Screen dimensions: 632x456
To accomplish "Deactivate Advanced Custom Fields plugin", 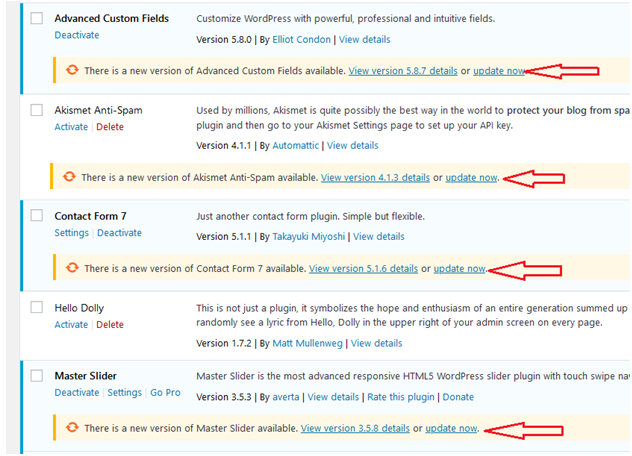I will click(77, 35).
